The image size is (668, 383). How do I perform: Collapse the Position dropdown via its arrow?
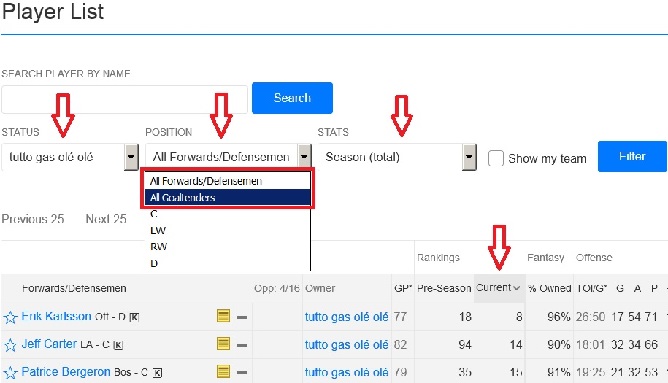(x=304, y=156)
